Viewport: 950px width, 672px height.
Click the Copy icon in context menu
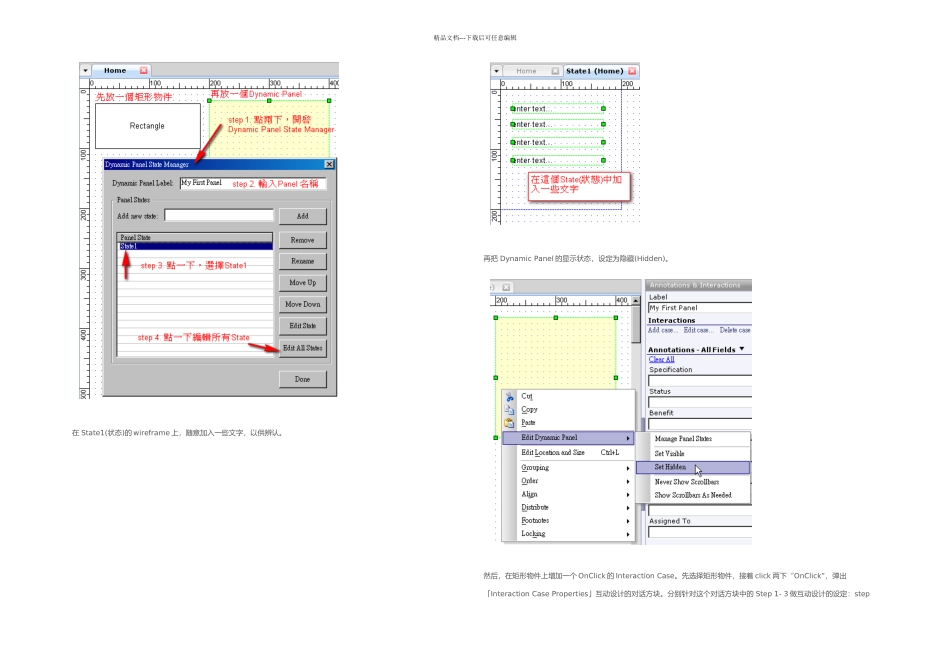point(510,410)
